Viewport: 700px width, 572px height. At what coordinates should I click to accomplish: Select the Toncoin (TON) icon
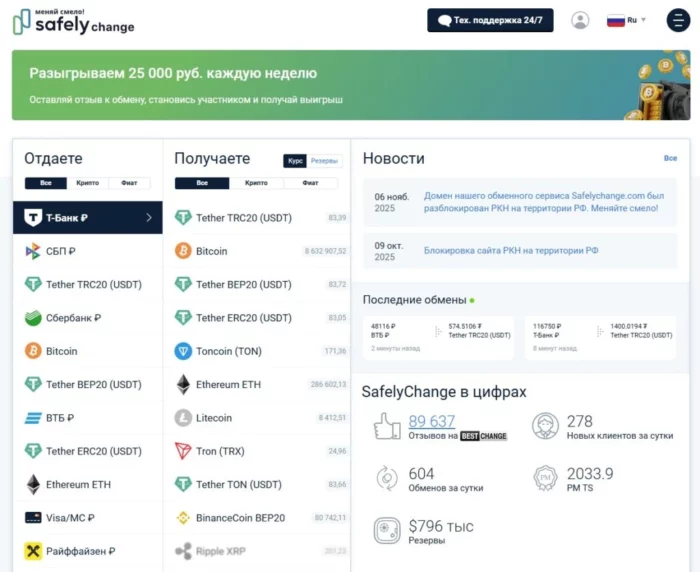click(183, 351)
